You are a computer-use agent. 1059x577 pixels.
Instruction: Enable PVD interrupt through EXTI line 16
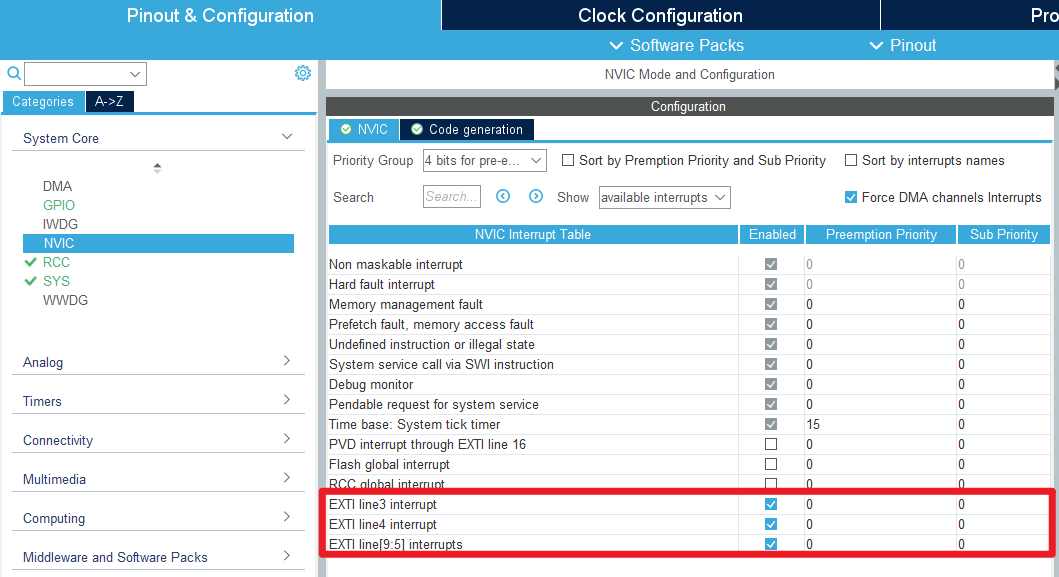point(771,444)
